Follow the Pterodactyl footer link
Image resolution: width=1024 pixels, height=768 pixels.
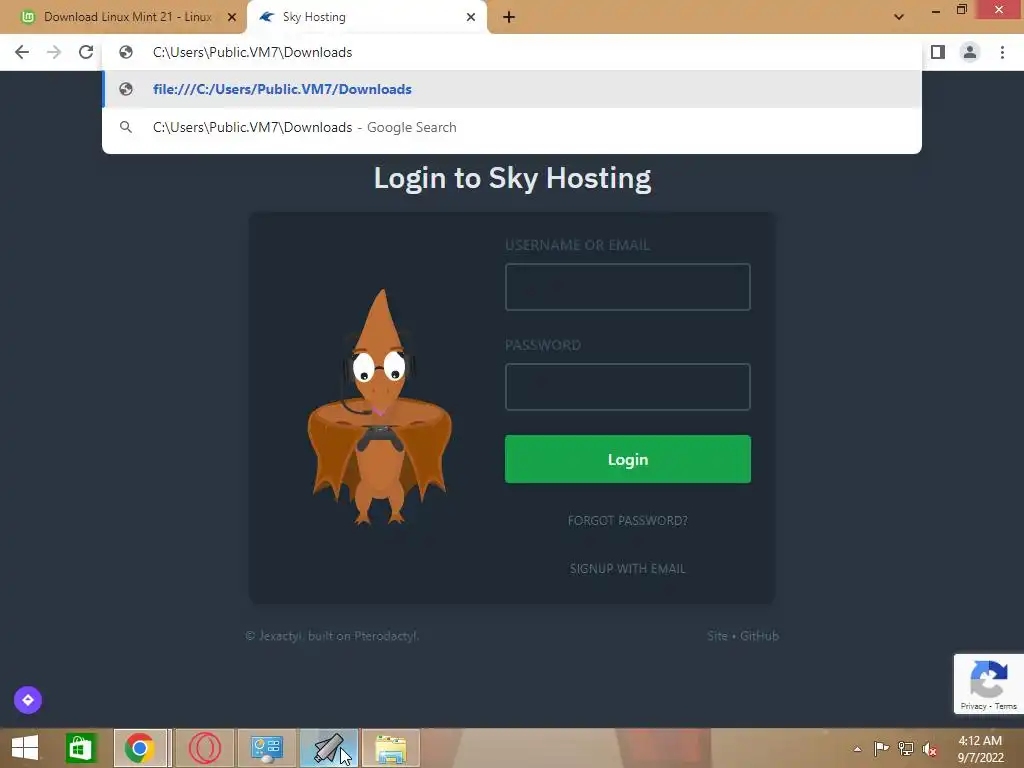click(385, 635)
